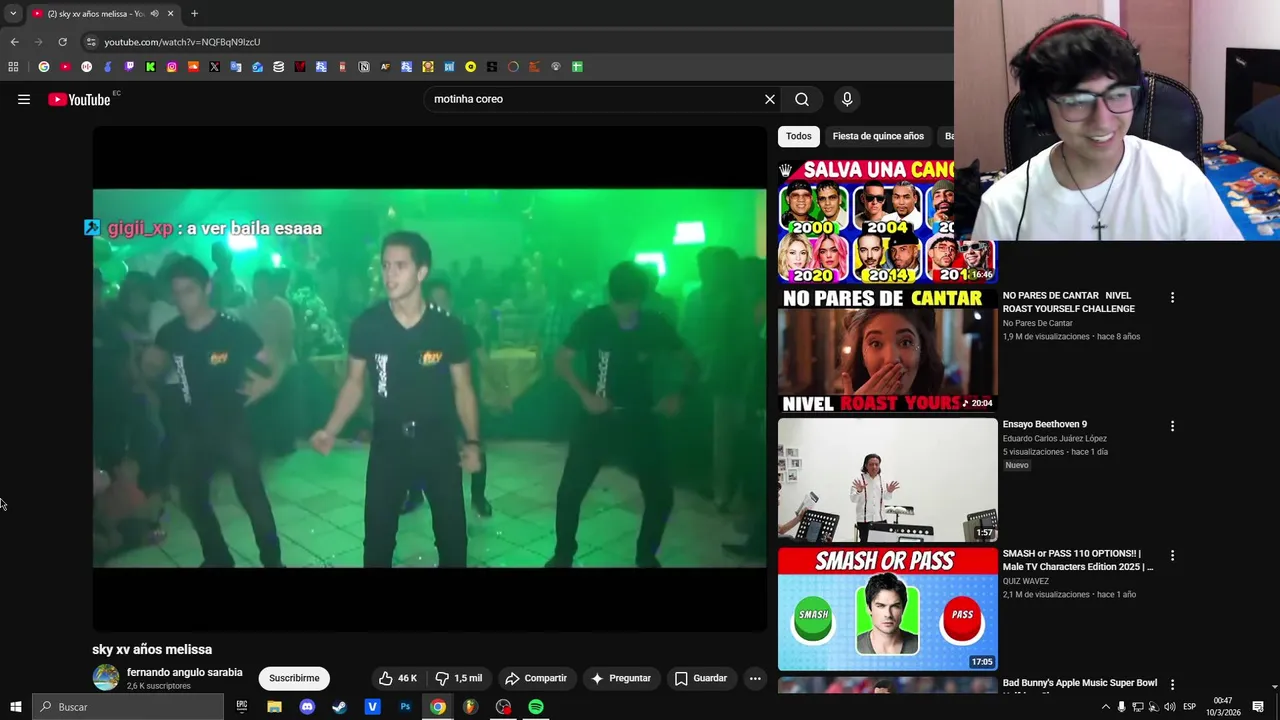Open a new browser tab with plus
This screenshot has width=1280, height=720.
click(194, 14)
